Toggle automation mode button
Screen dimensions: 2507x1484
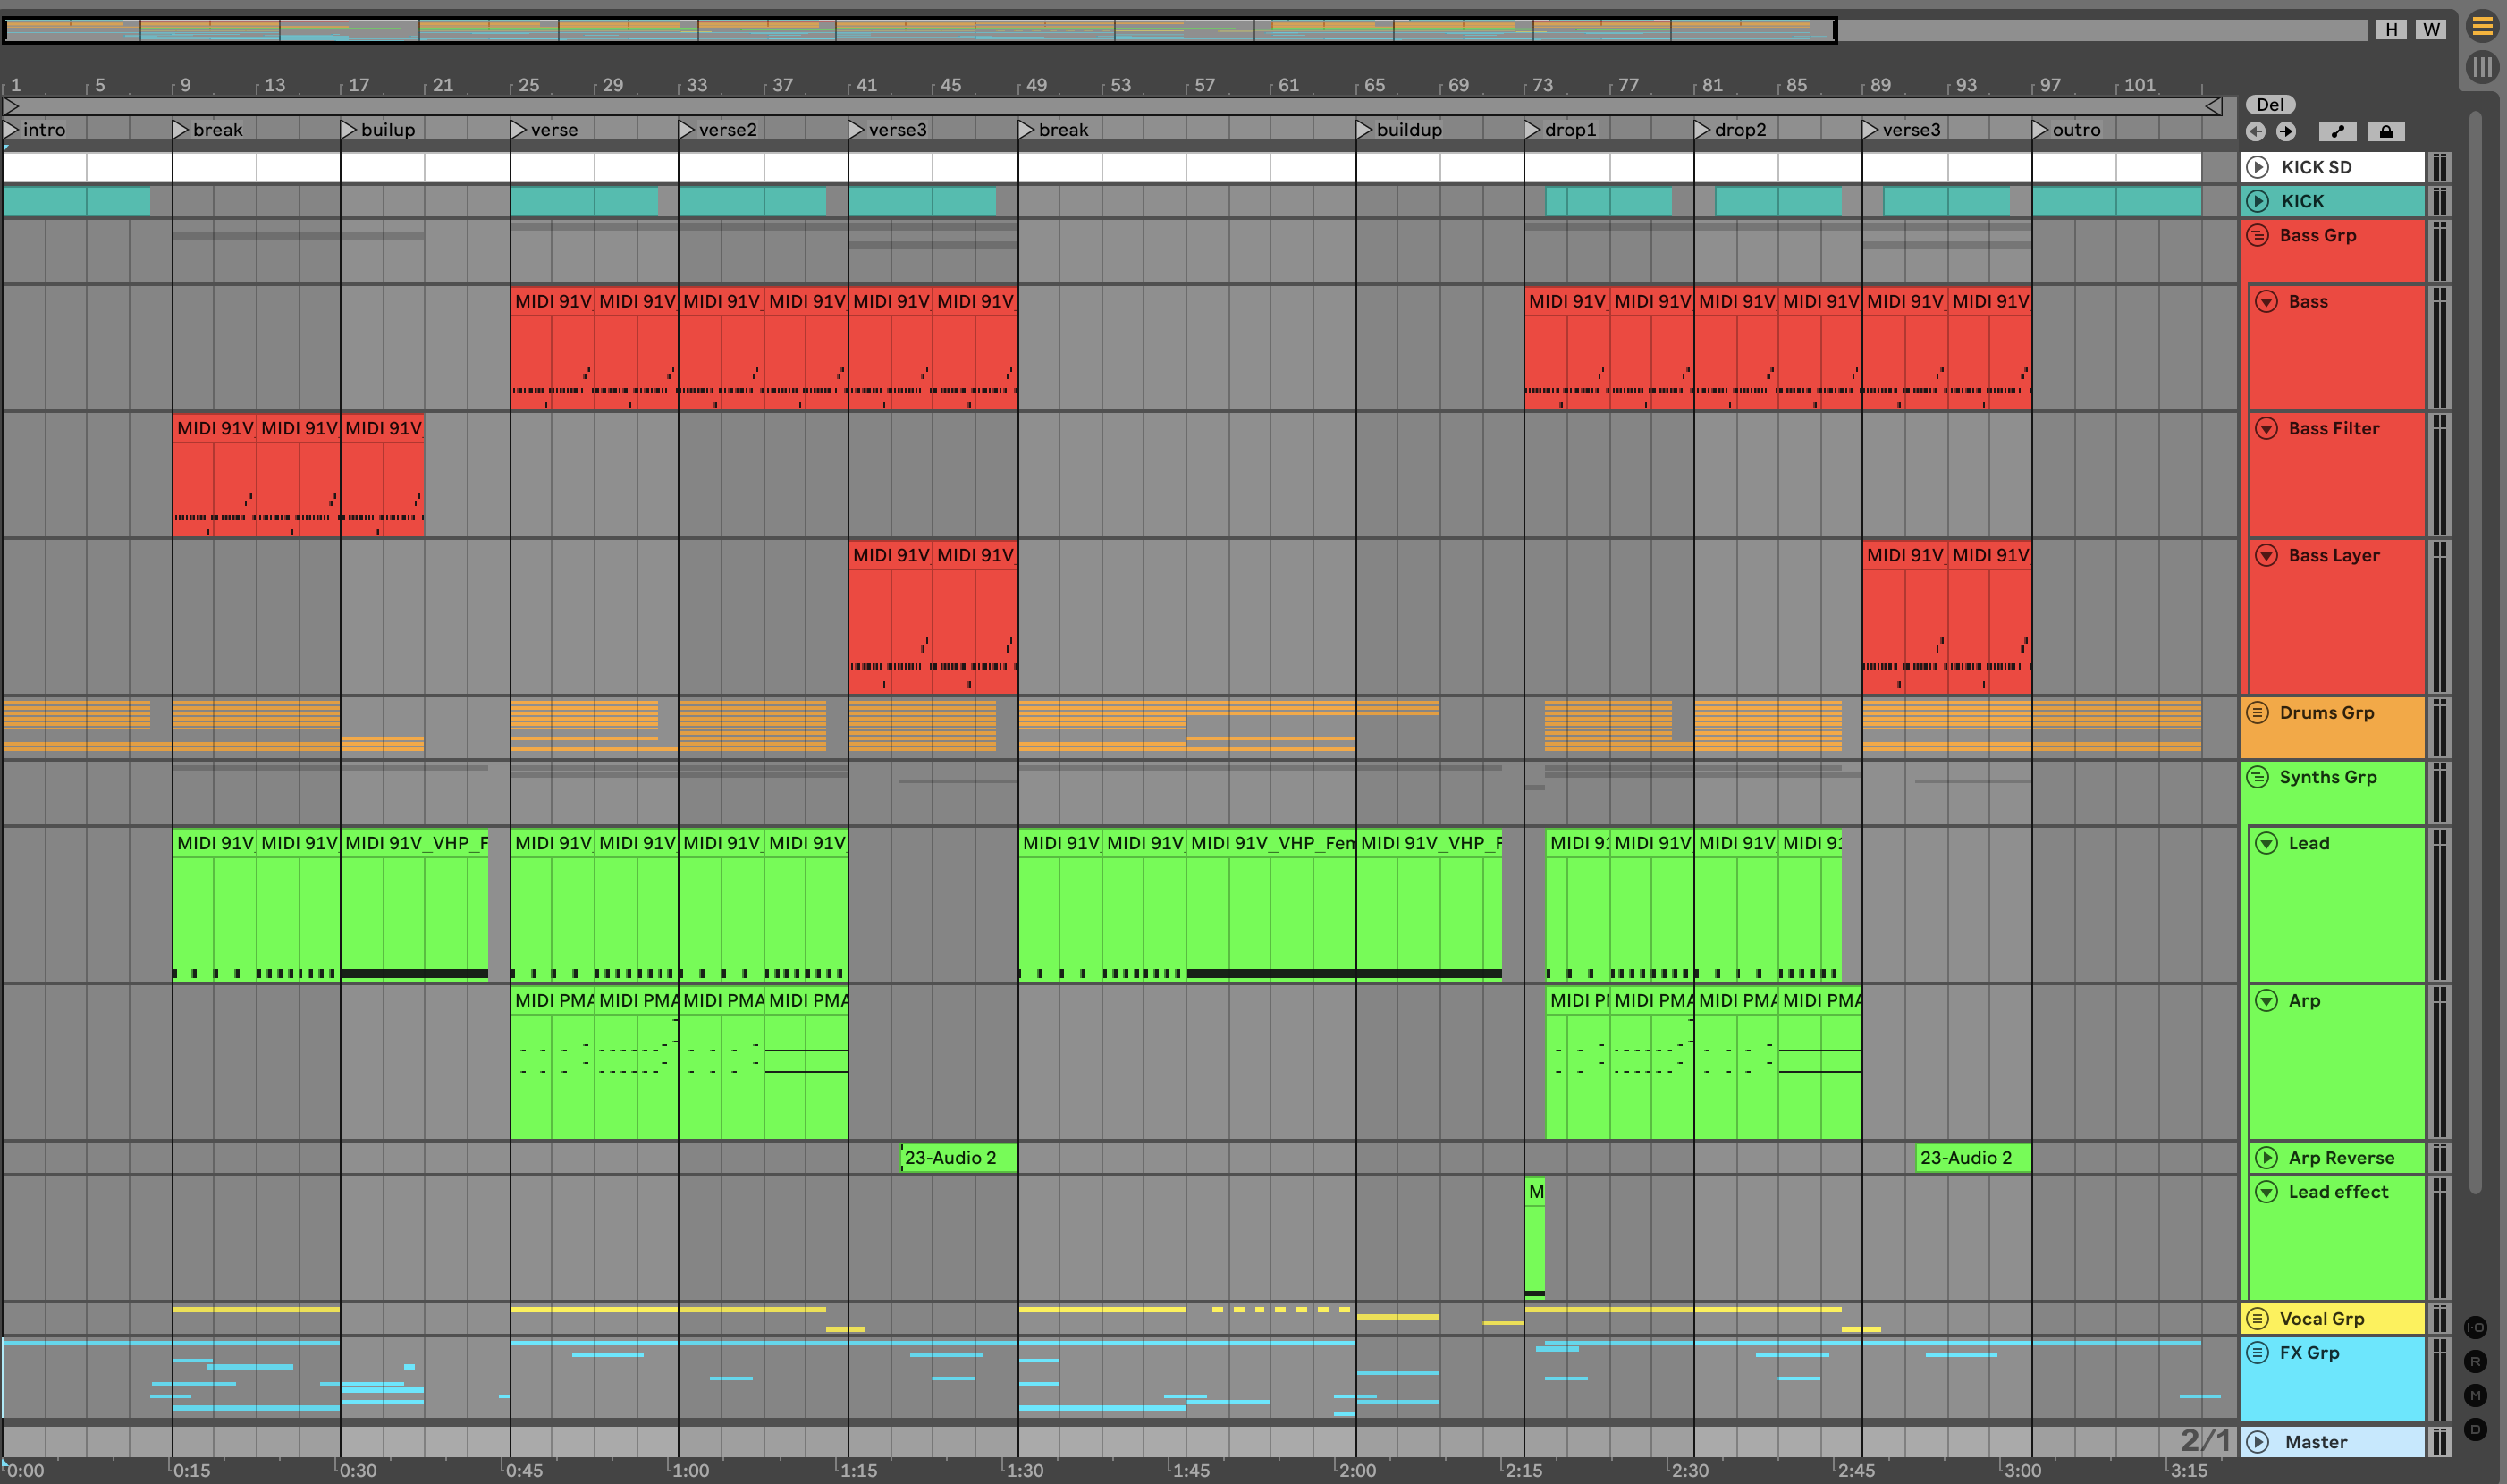coord(2337,131)
